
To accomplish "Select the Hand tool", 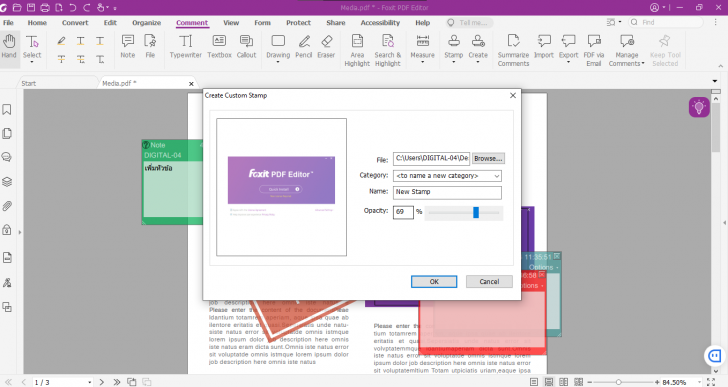I will click(9, 46).
